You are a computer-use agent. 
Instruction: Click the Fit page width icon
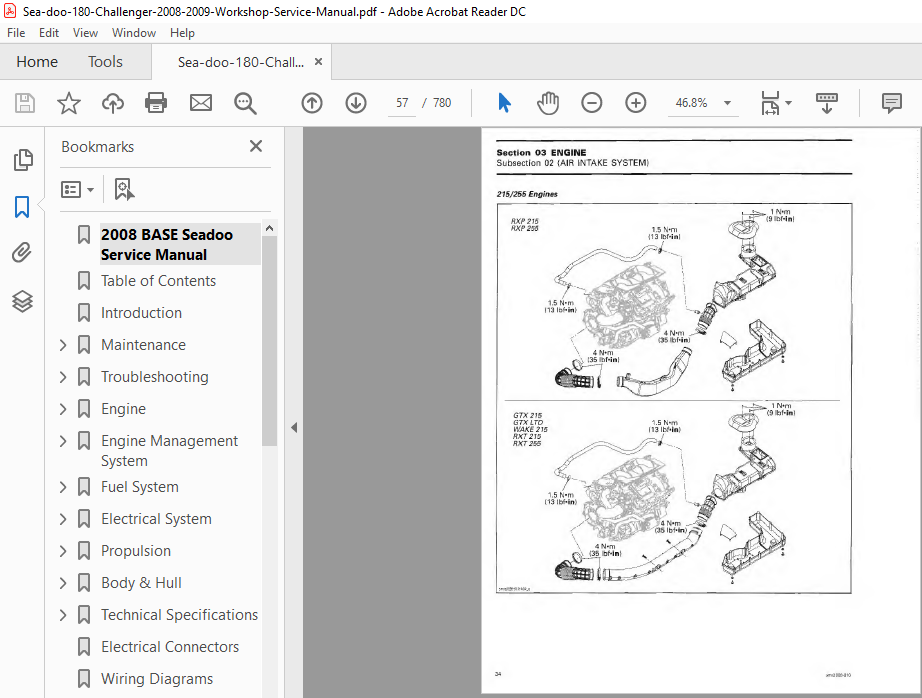(x=770, y=103)
